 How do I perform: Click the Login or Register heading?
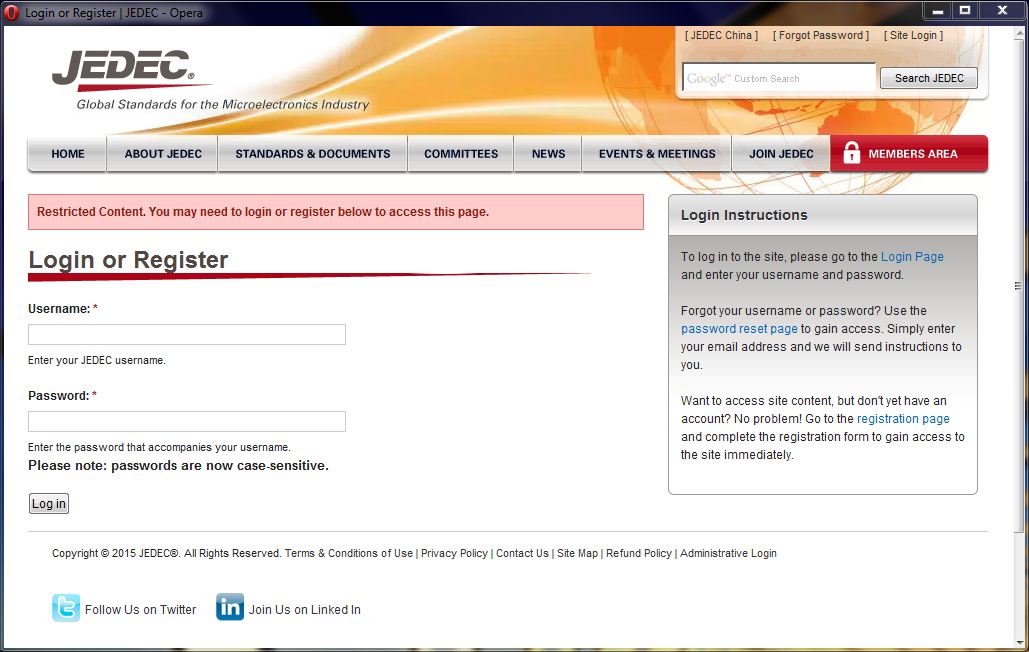click(128, 260)
